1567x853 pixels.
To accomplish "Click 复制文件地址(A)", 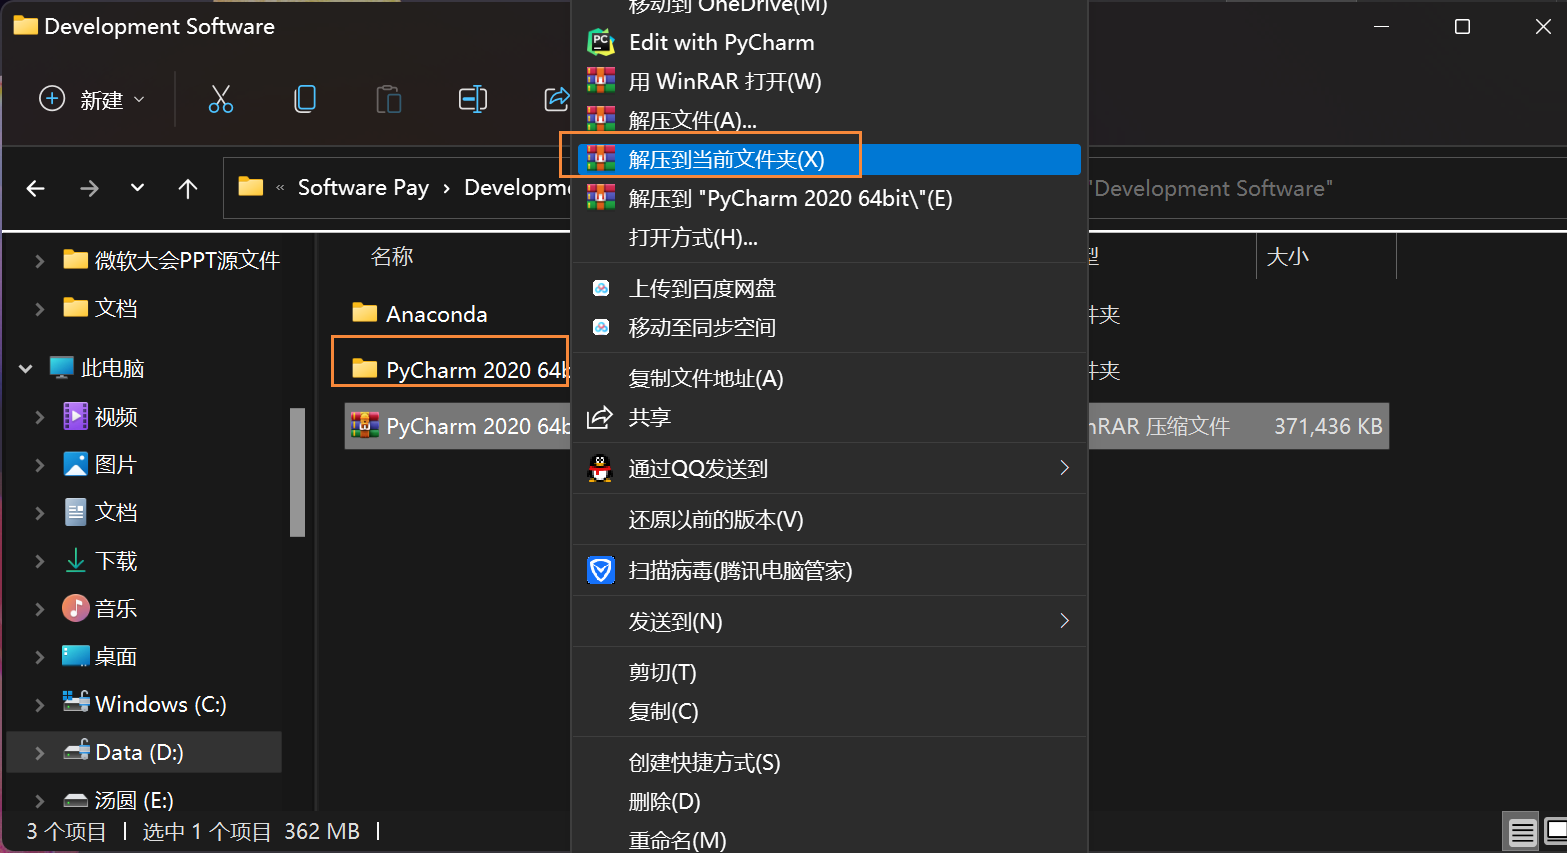I will tap(829, 378).
